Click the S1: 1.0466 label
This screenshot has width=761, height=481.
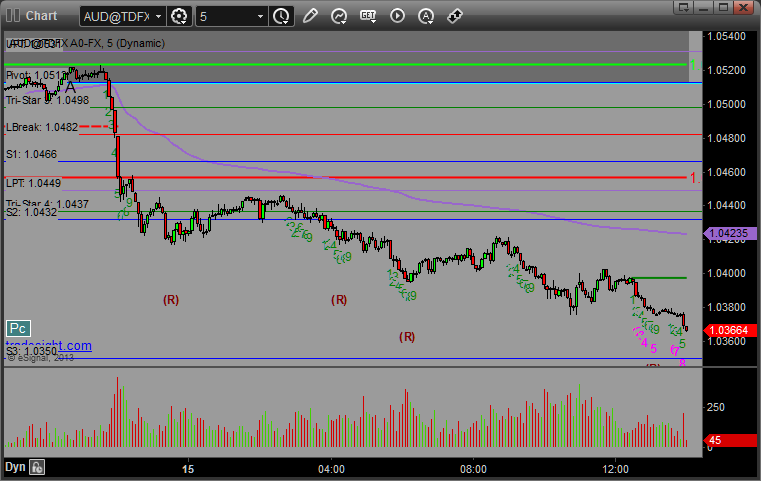(x=31, y=154)
